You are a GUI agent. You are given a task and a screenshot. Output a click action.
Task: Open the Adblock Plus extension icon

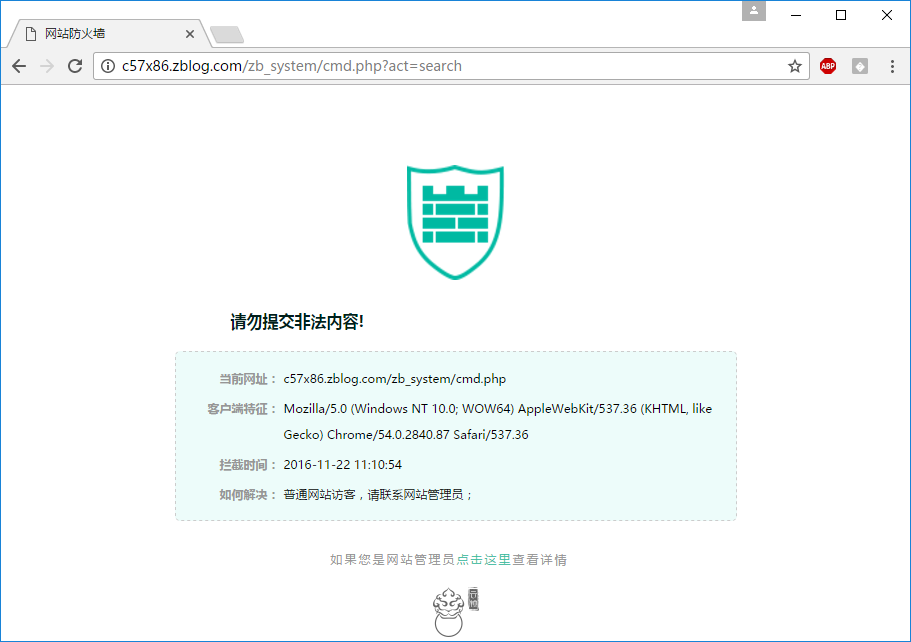[x=827, y=67]
